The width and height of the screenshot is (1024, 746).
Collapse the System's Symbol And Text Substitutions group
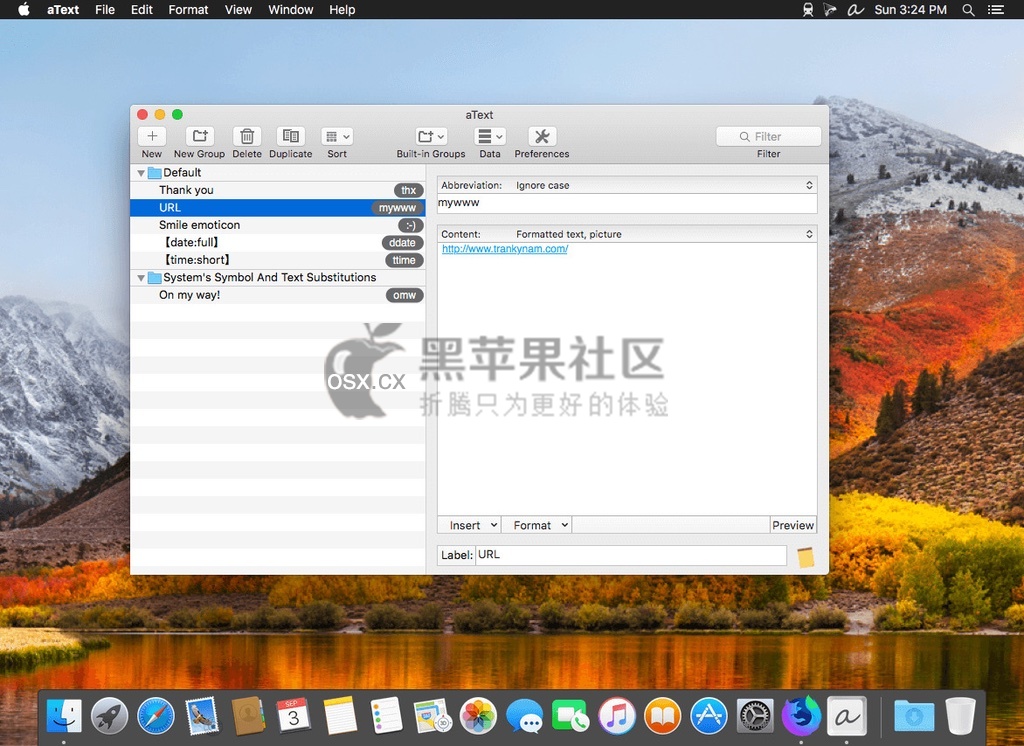click(x=140, y=278)
